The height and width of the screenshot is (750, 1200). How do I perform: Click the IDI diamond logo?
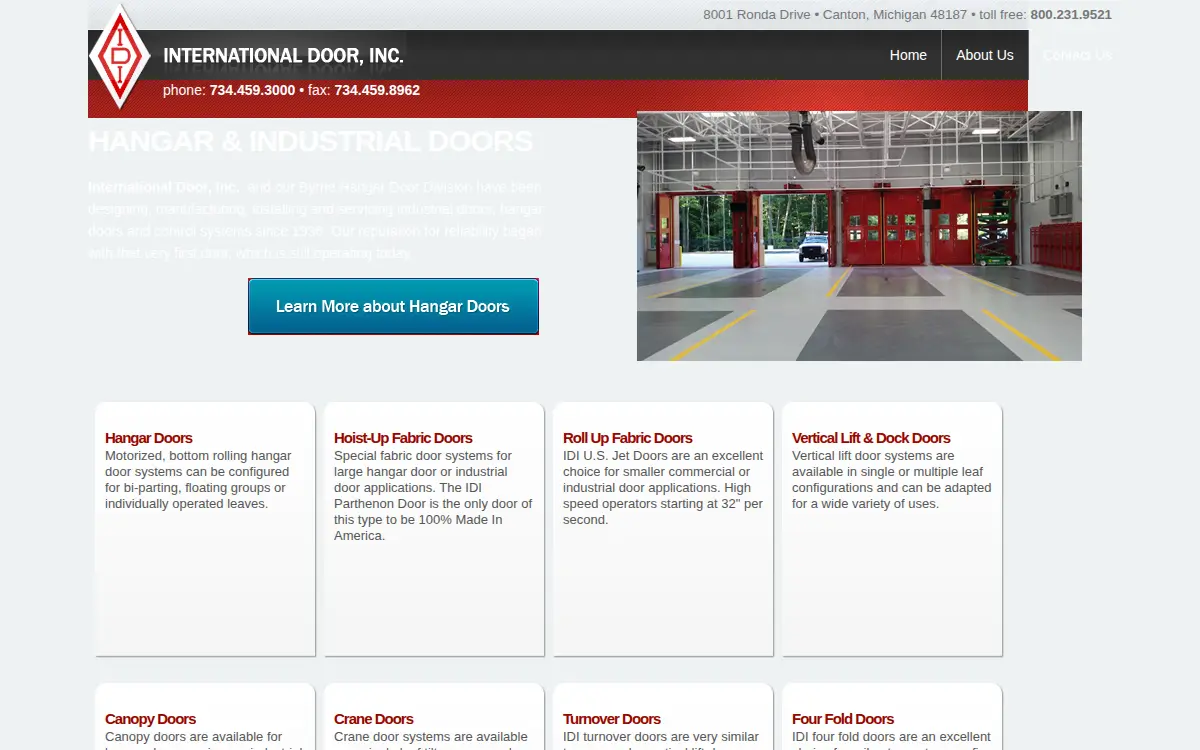120,56
